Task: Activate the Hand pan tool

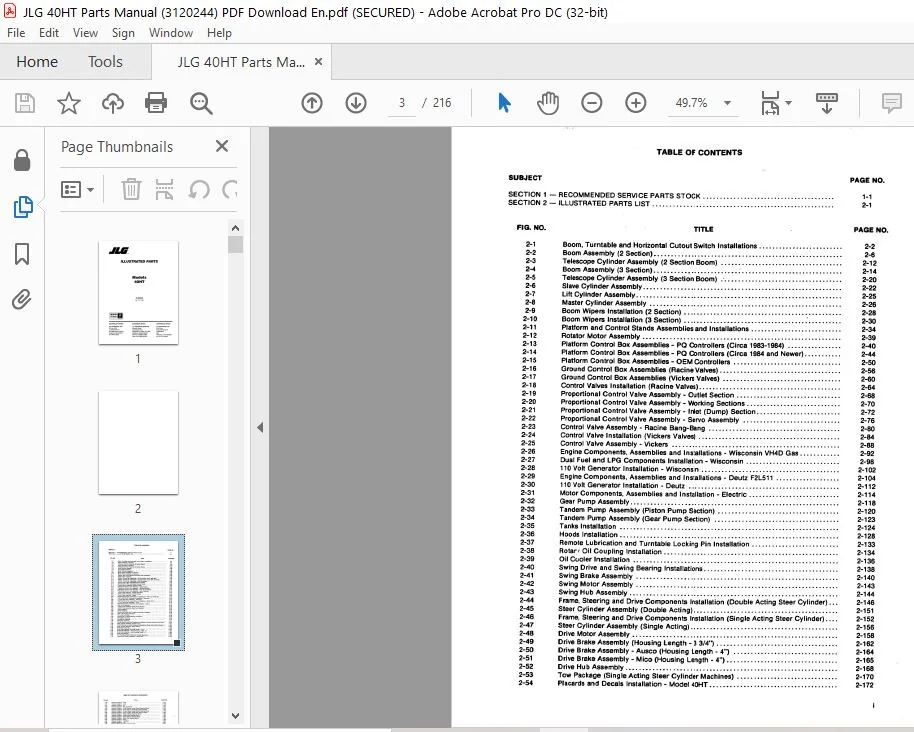Action: pos(548,103)
